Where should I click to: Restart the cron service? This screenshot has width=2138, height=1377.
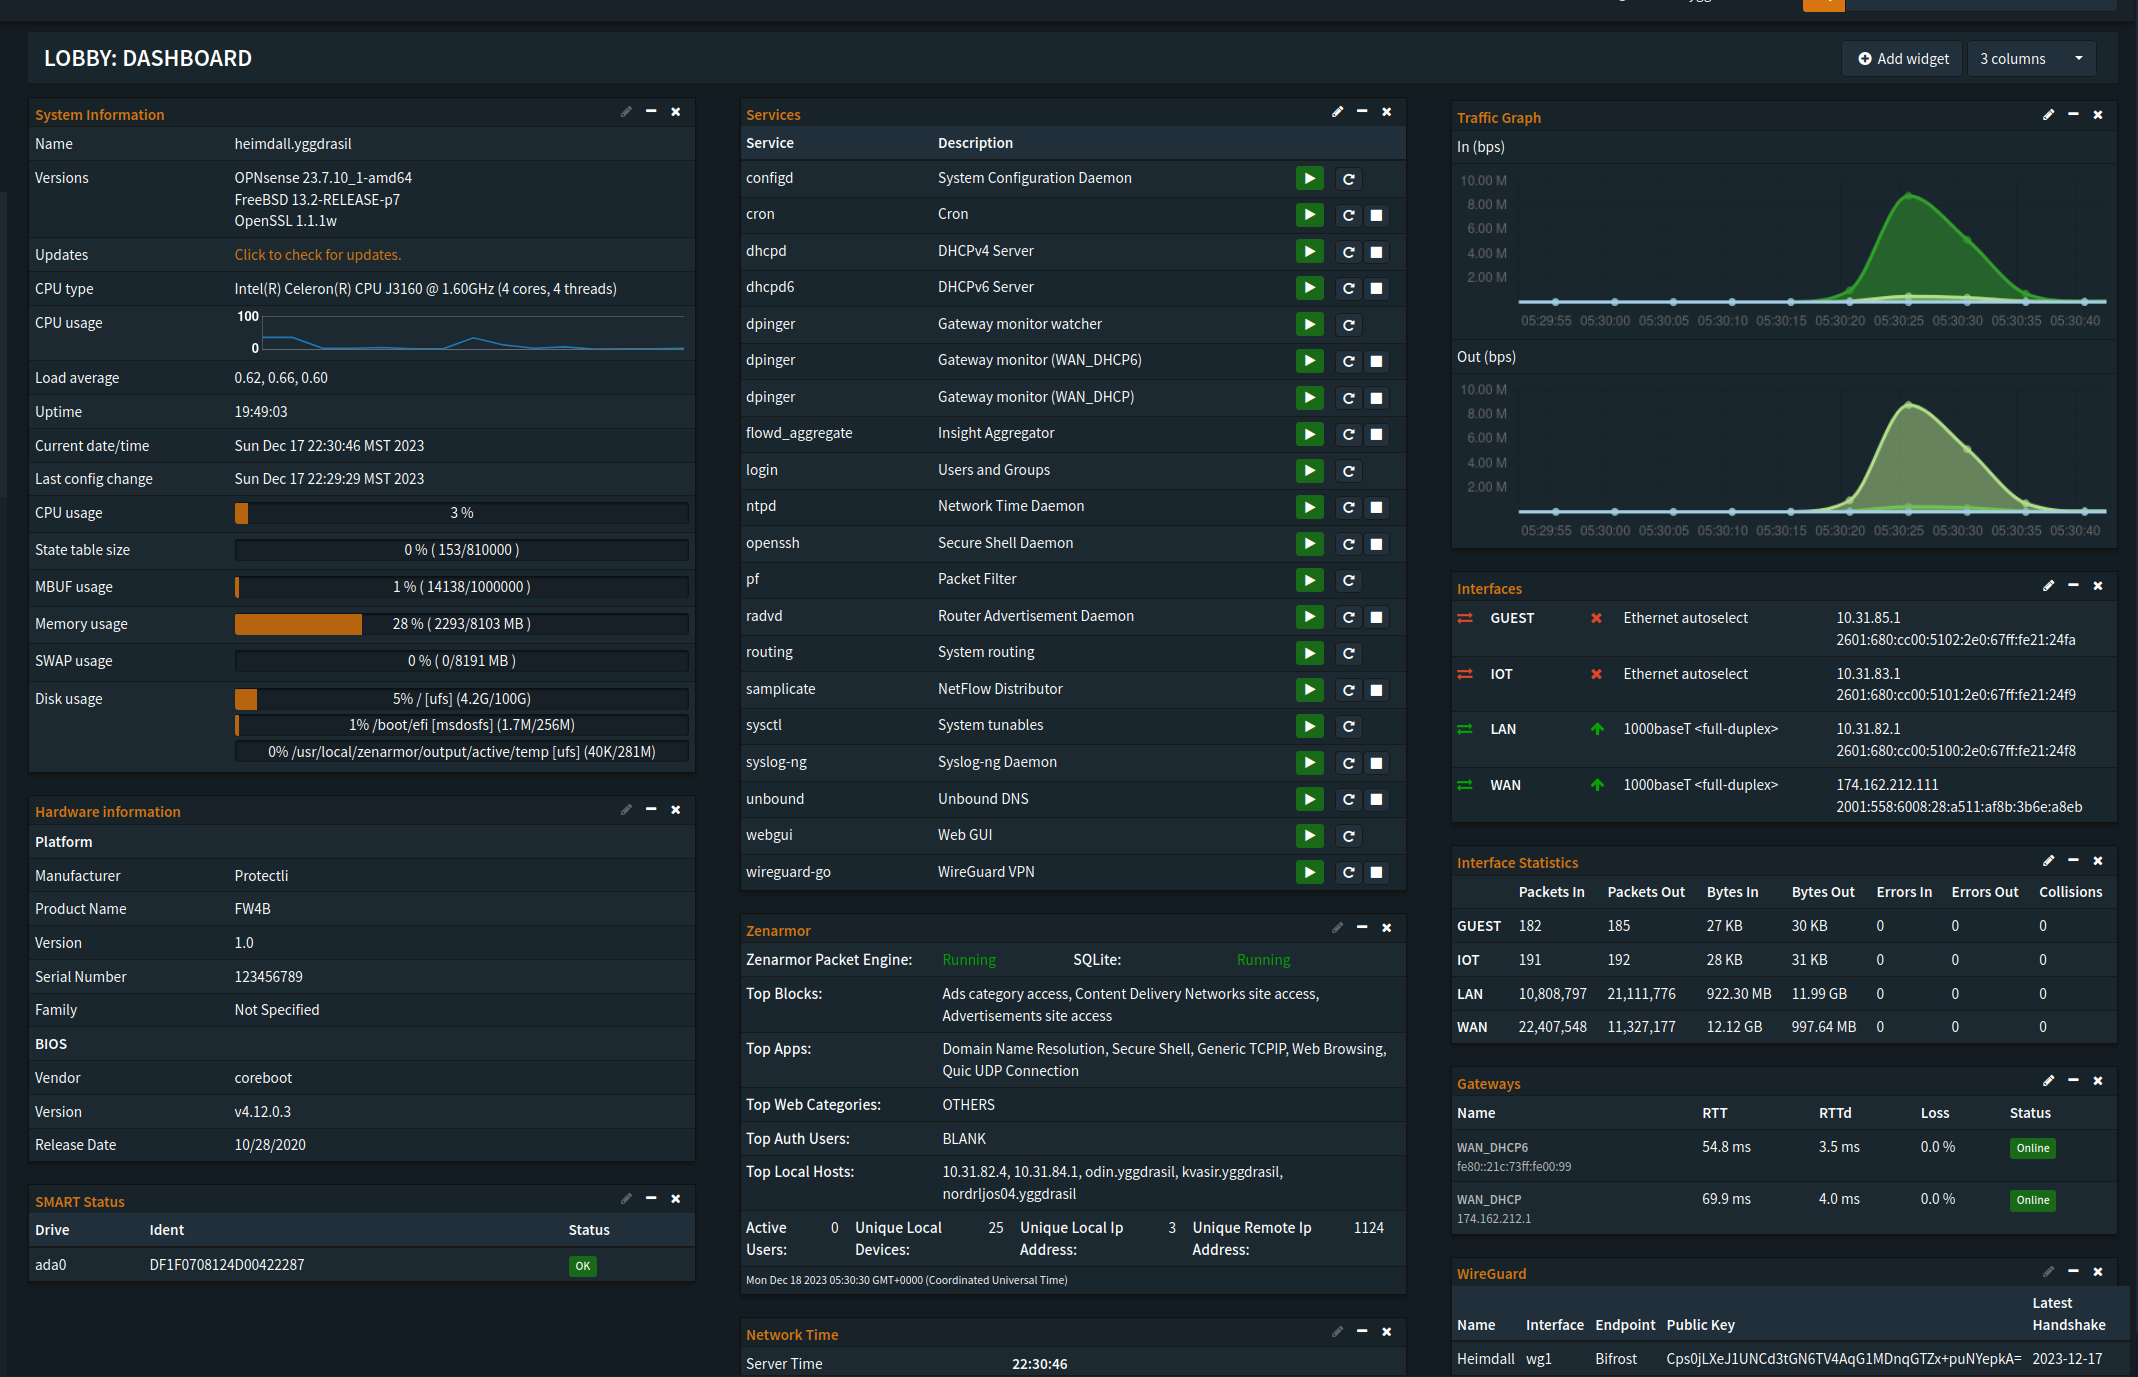pyautogui.click(x=1348, y=215)
